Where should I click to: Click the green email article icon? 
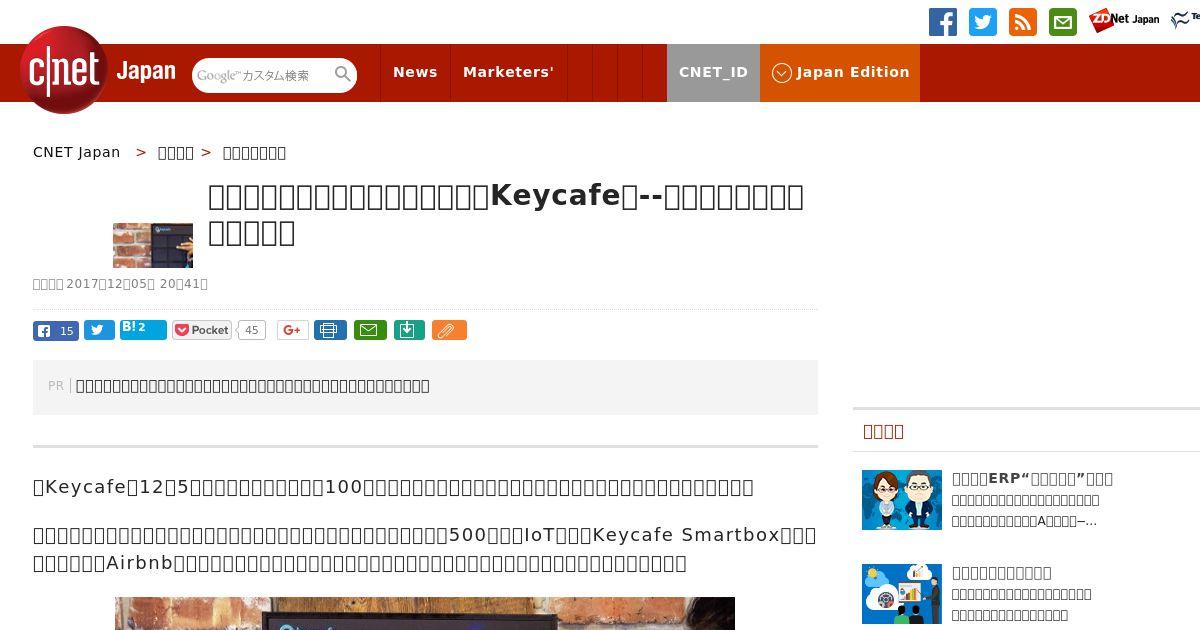[370, 330]
